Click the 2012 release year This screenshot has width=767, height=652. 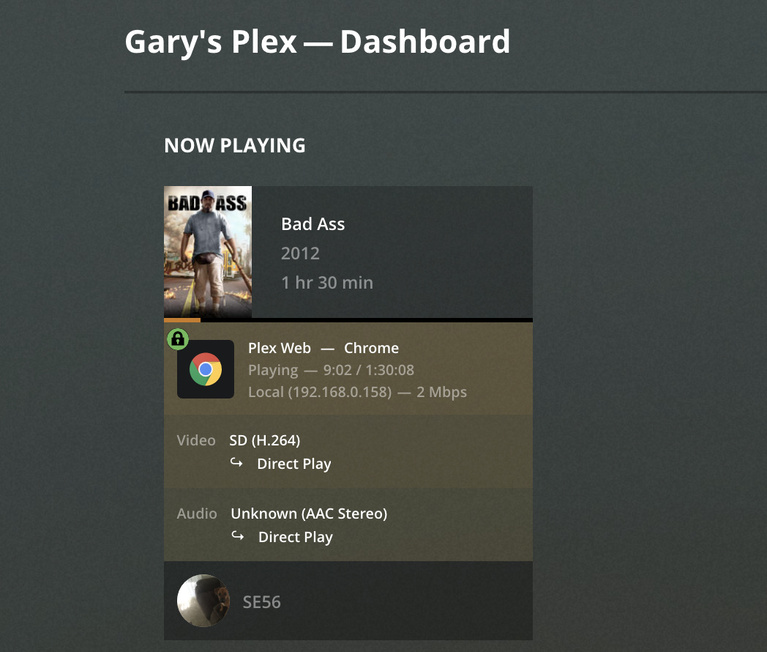(x=300, y=253)
